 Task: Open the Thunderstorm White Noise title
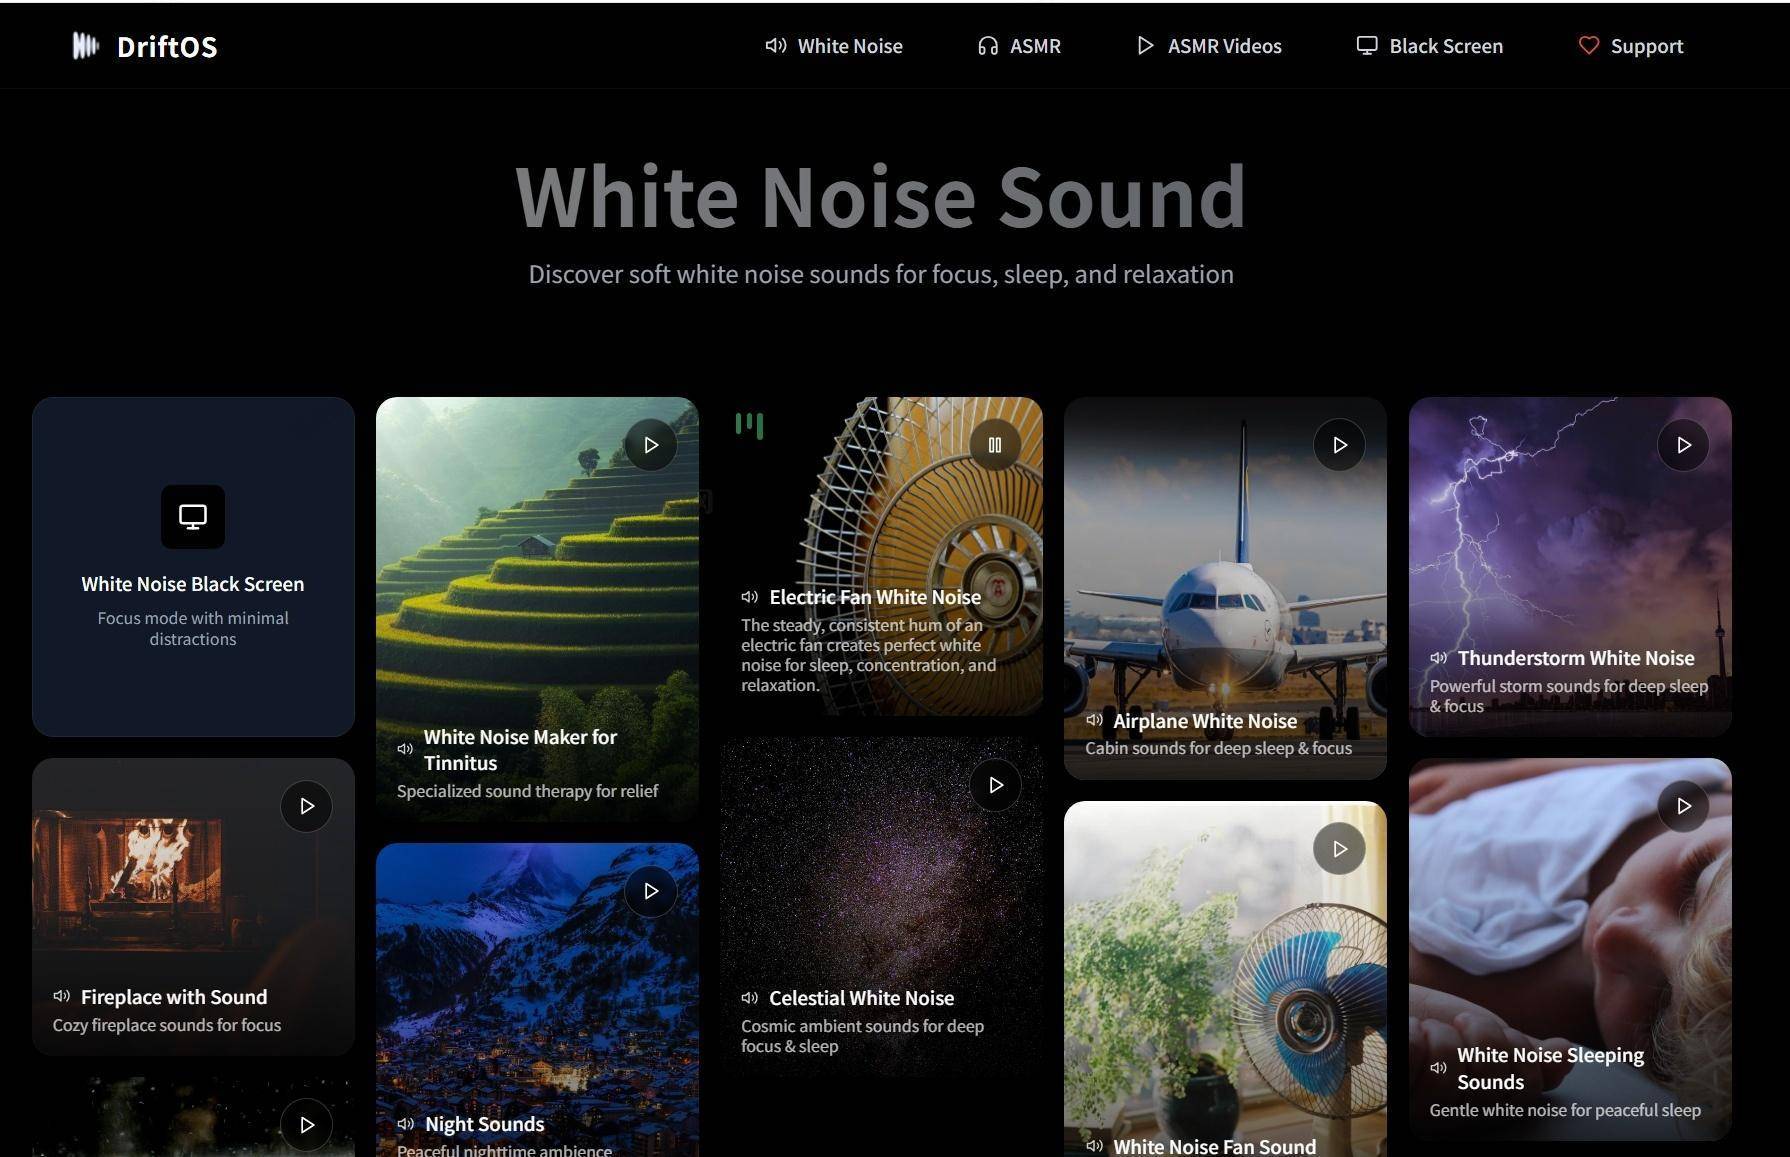(x=1576, y=658)
